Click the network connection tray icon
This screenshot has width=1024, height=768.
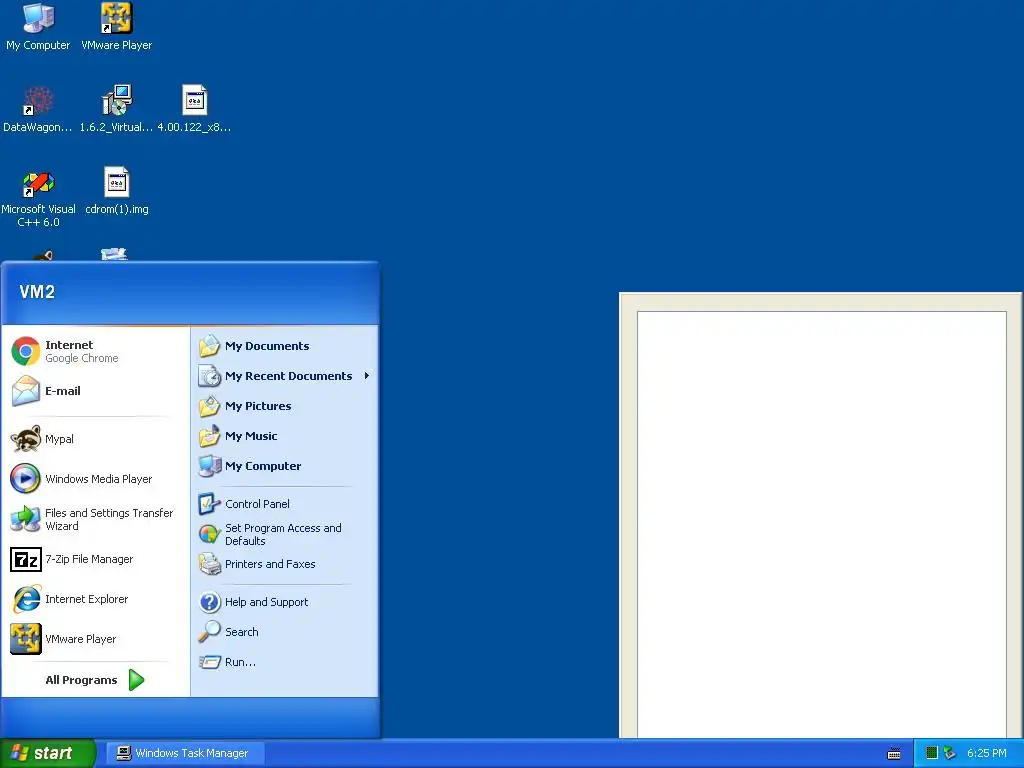950,753
